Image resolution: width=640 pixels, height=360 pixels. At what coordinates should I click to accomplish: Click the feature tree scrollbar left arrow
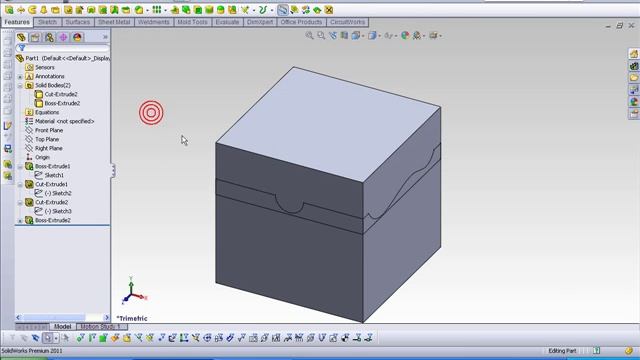[18, 317]
